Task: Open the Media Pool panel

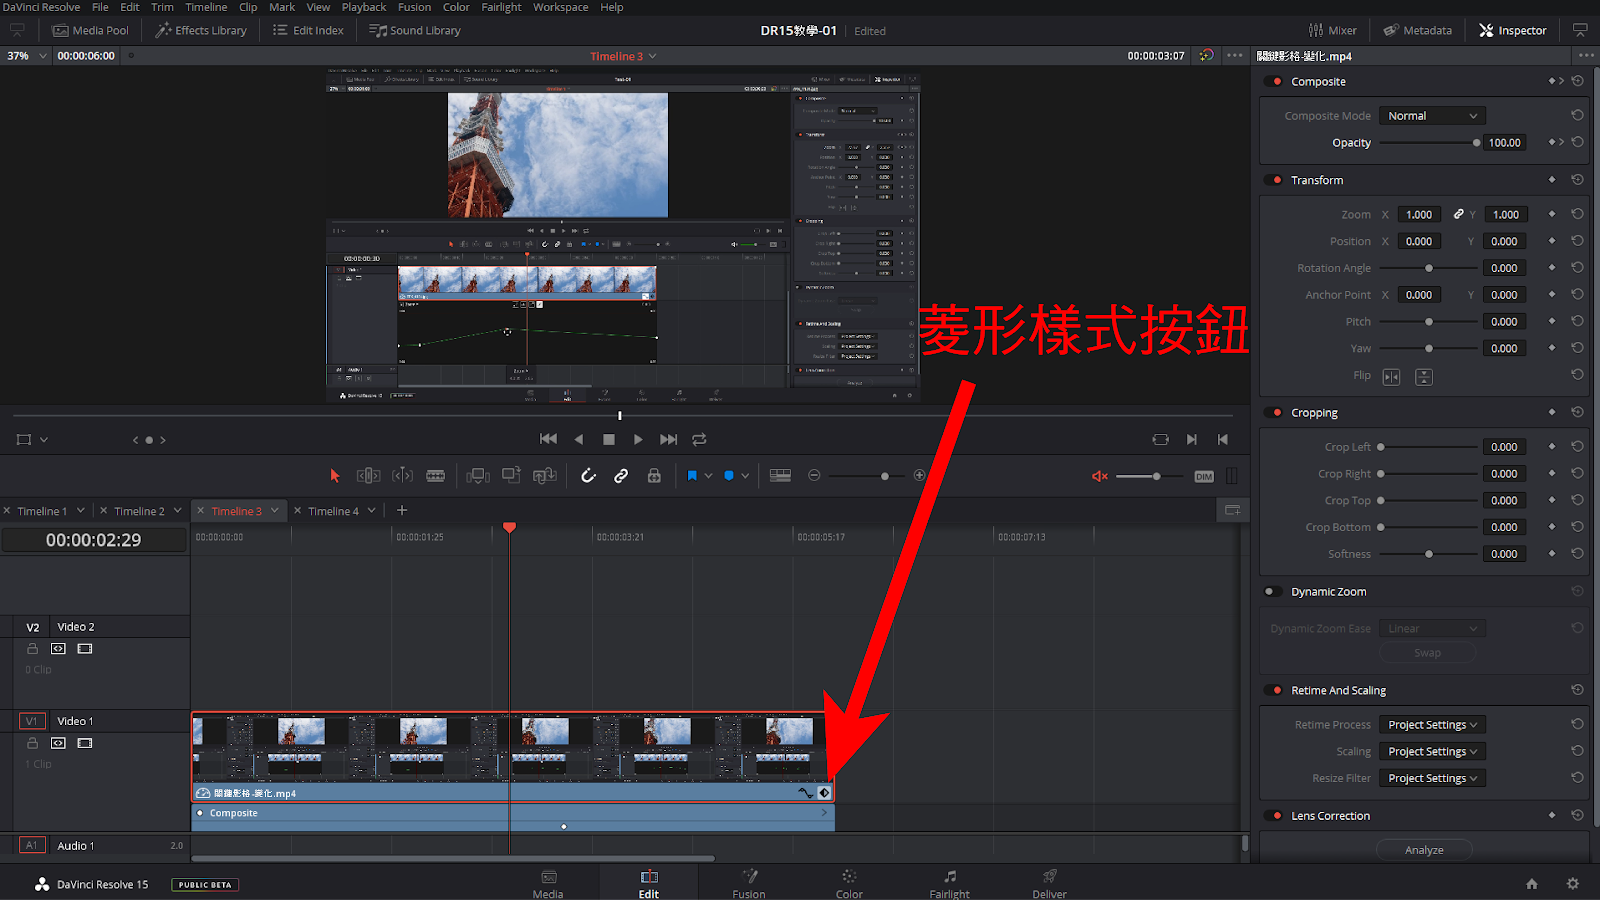Action: (x=91, y=30)
